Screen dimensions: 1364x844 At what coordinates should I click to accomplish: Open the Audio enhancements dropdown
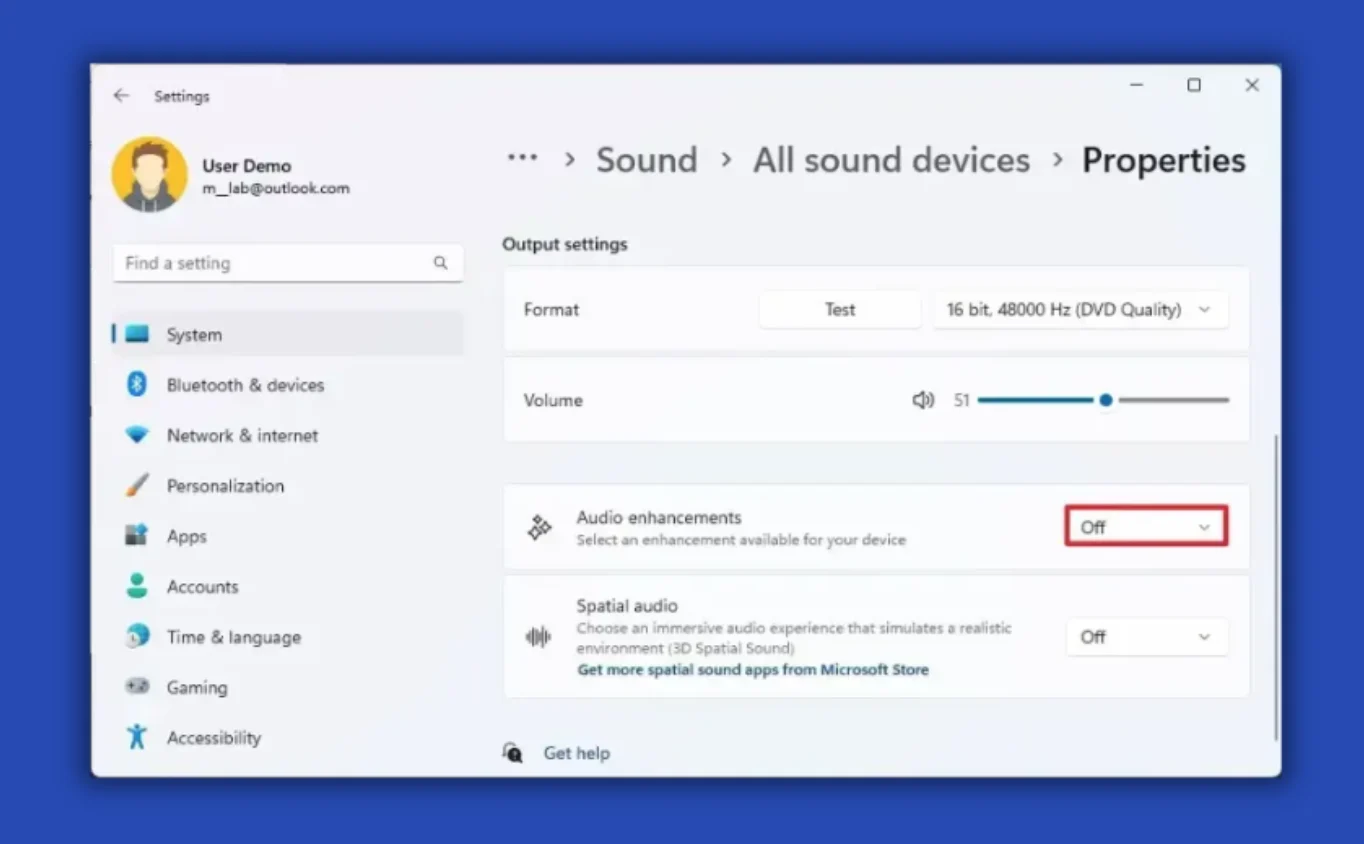pos(1145,526)
